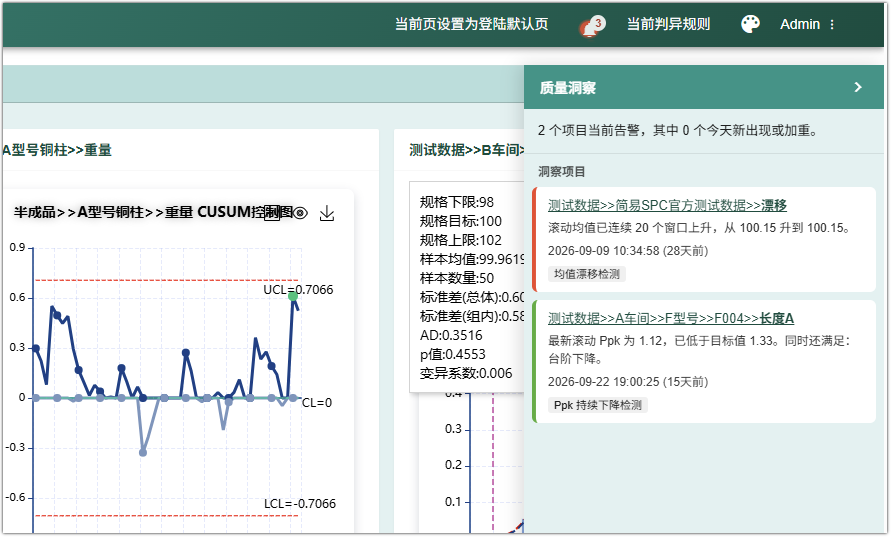Click the 标准差(组内) row in stats box
This screenshot has width=891, height=537.
(x=472, y=317)
